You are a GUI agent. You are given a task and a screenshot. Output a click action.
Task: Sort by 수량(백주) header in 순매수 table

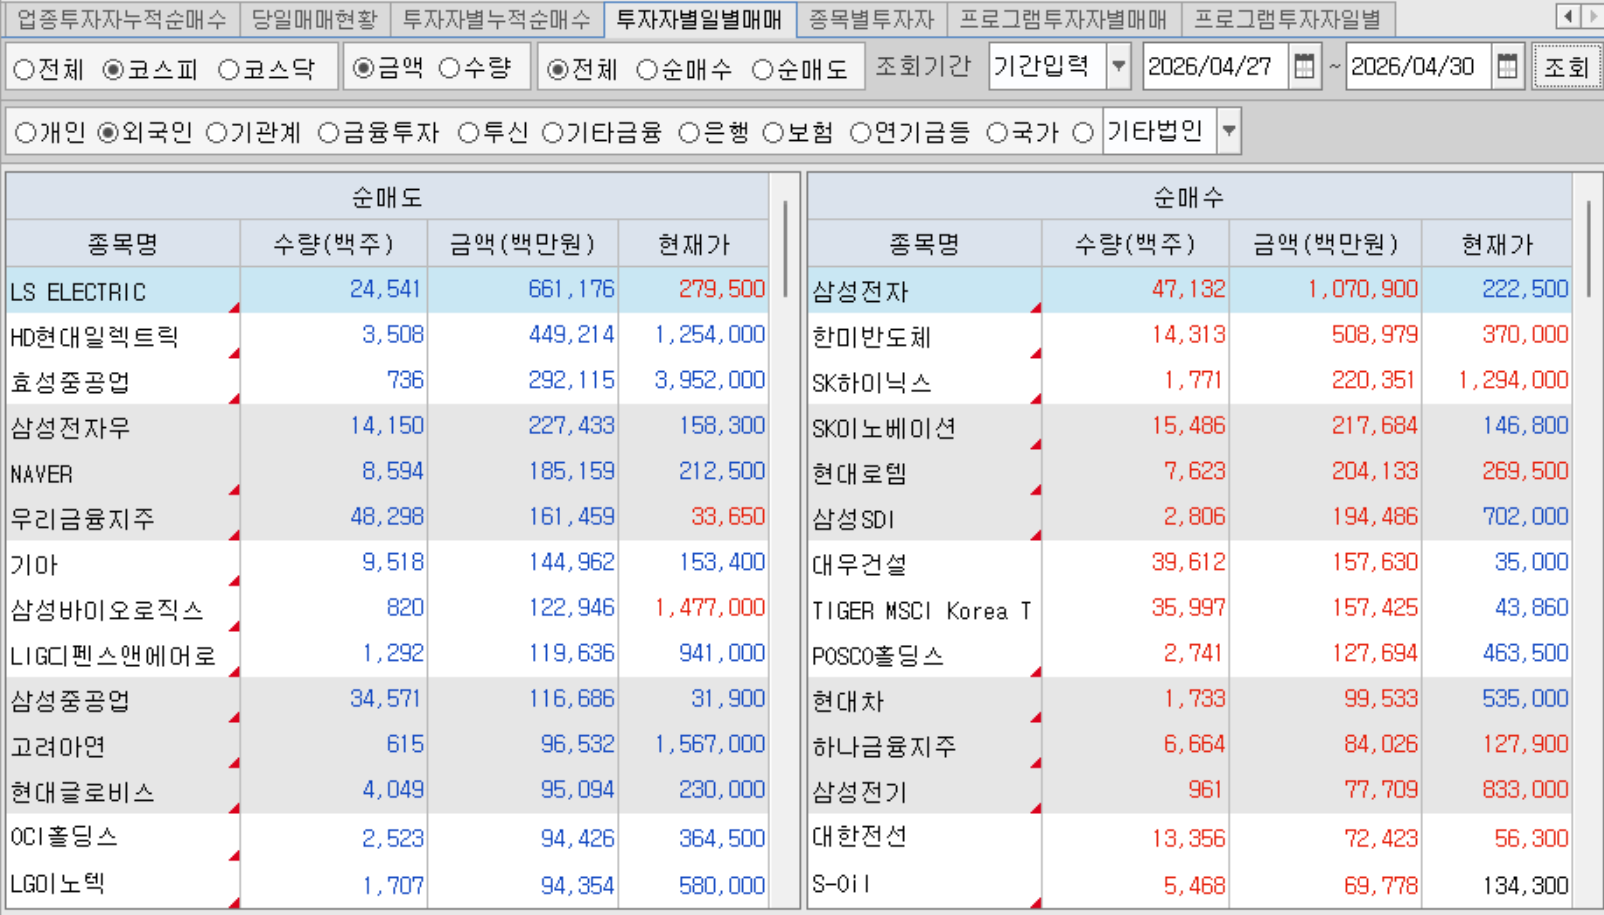point(1135,244)
